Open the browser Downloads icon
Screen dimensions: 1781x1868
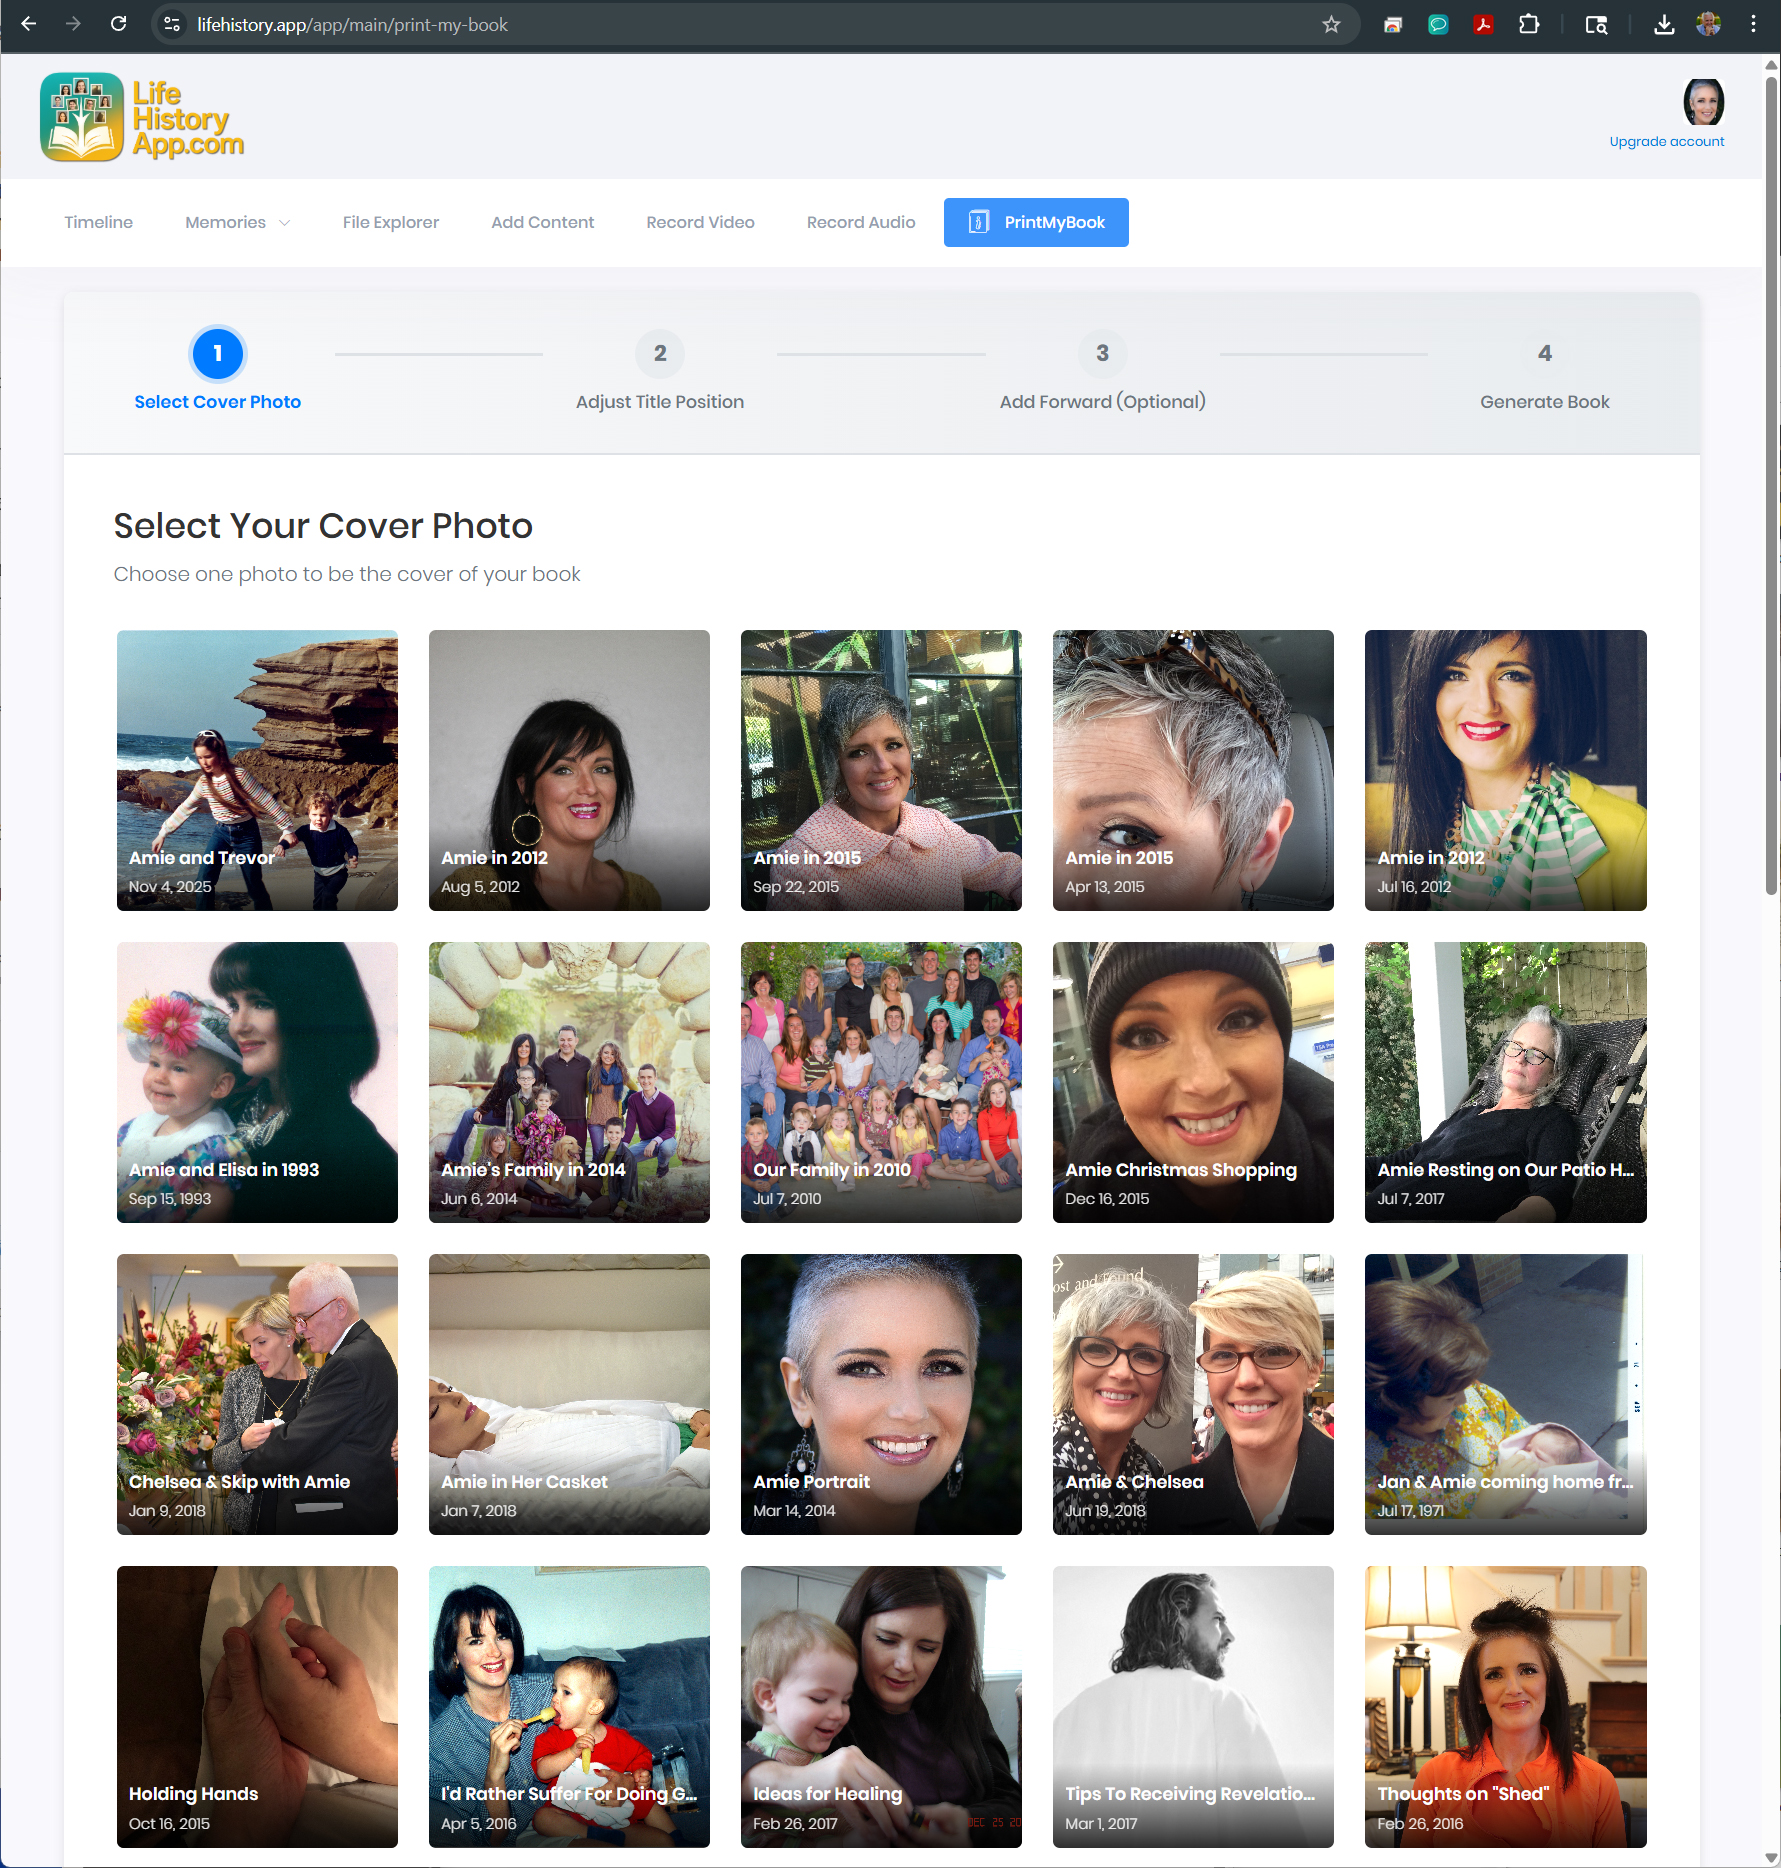point(1665,24)
